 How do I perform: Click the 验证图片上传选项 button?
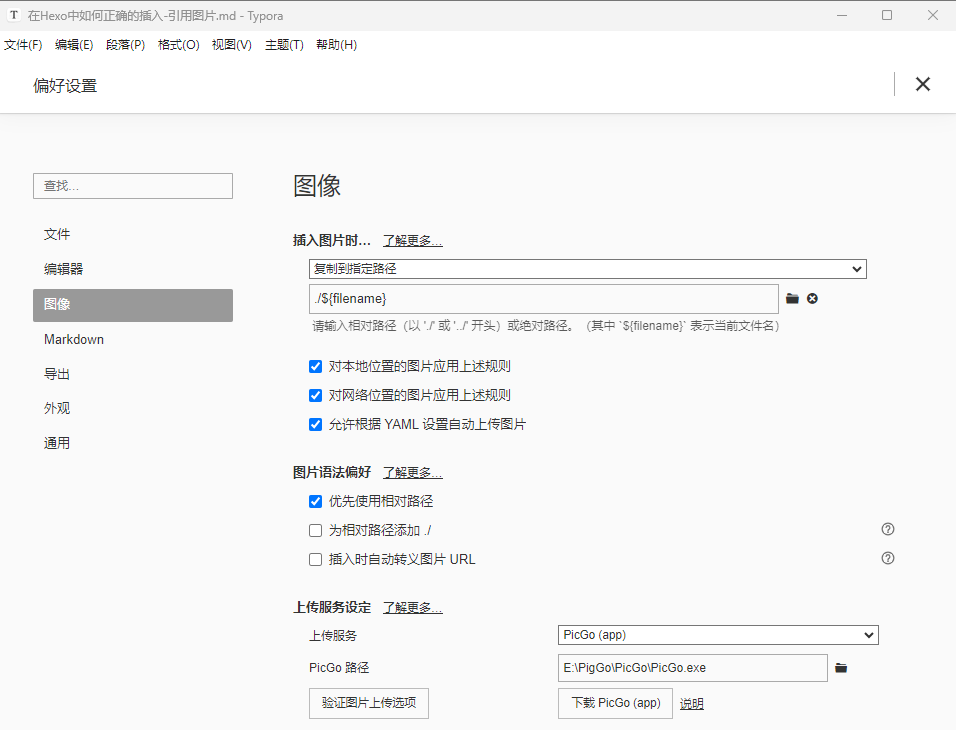click(369, 703)
